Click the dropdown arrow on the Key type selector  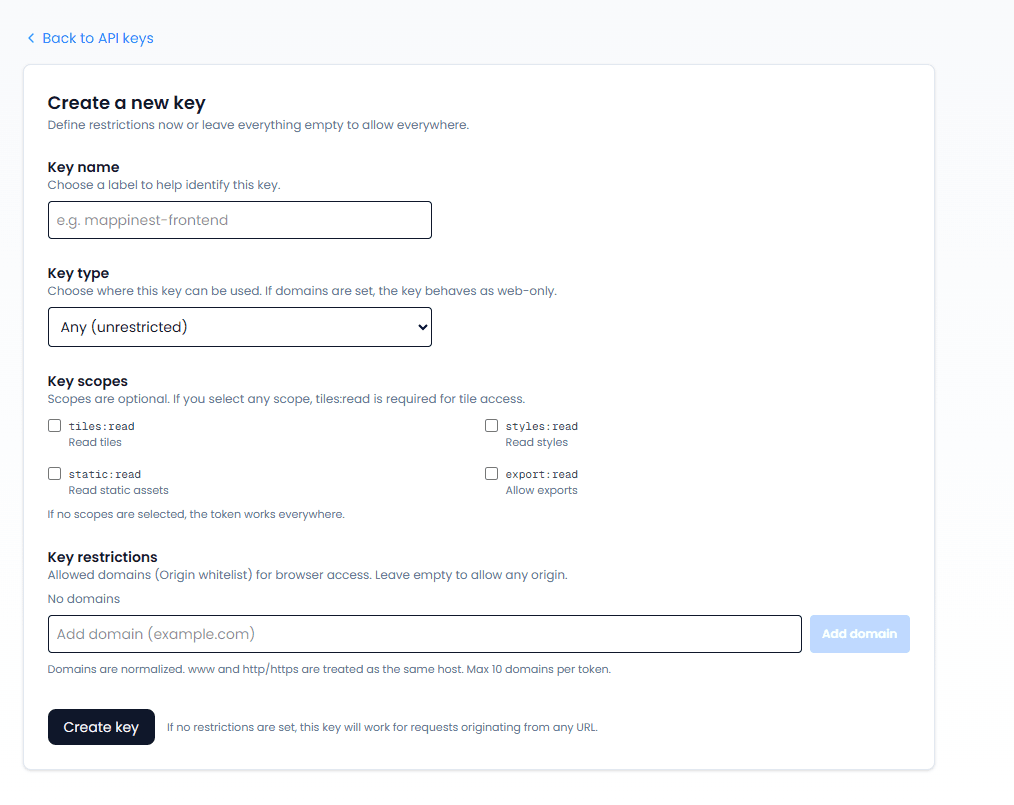[x=420, y=326]
